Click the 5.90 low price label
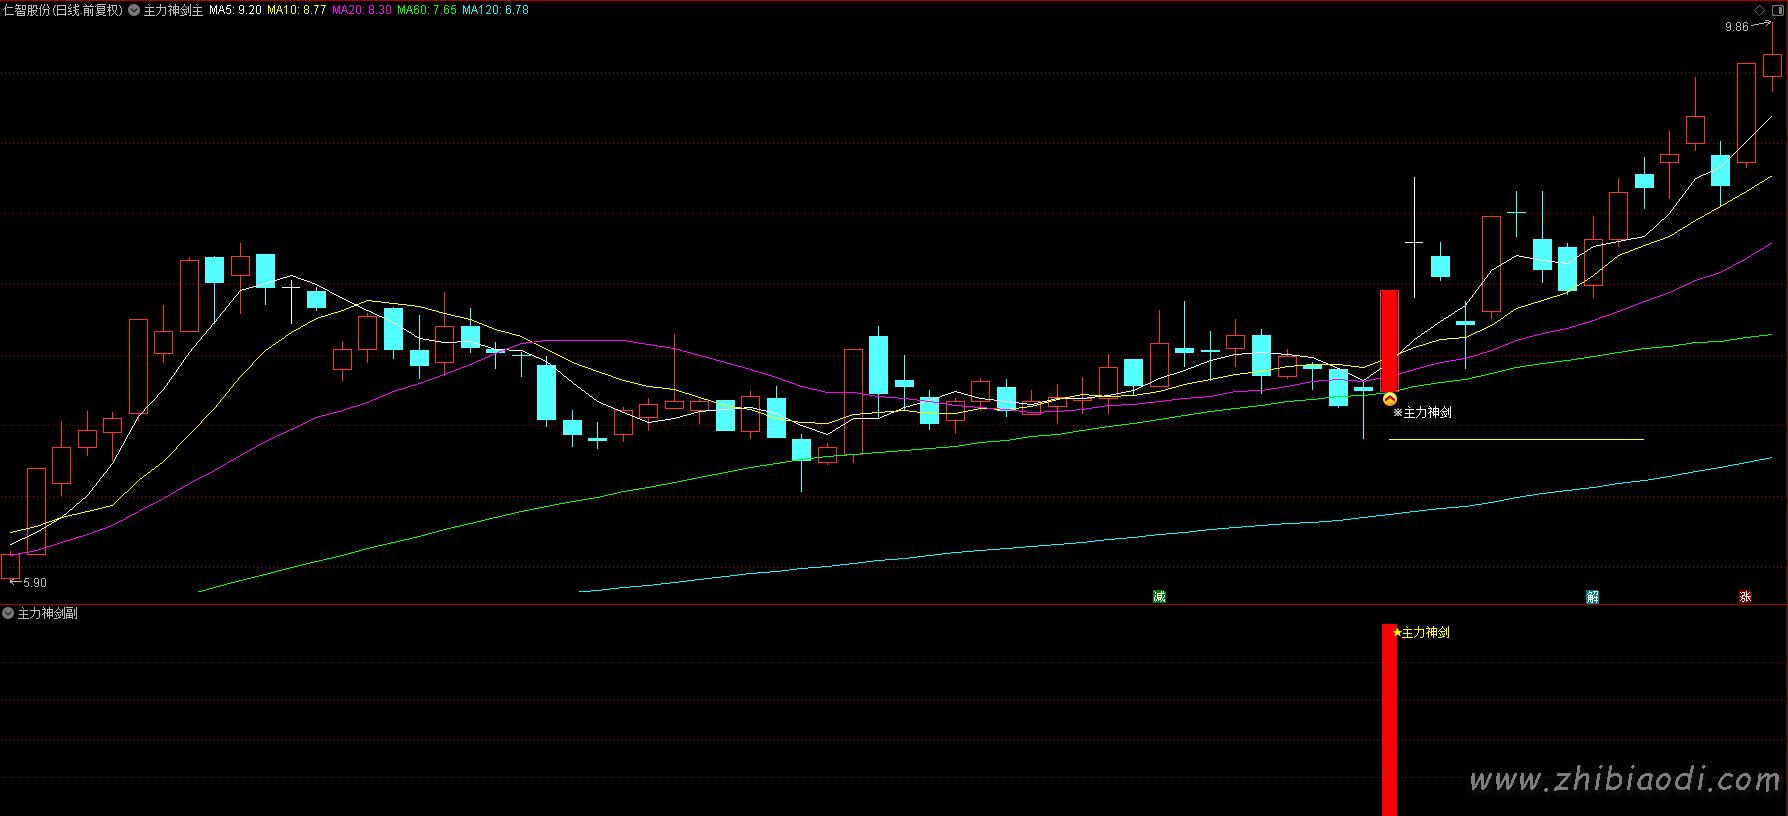 coord(34,583)
